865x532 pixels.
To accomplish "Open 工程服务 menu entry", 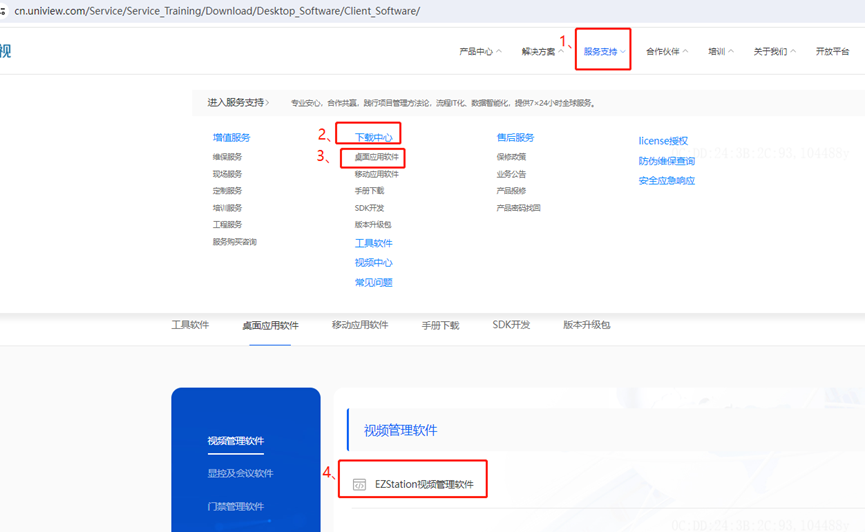I will coord(227,224).
